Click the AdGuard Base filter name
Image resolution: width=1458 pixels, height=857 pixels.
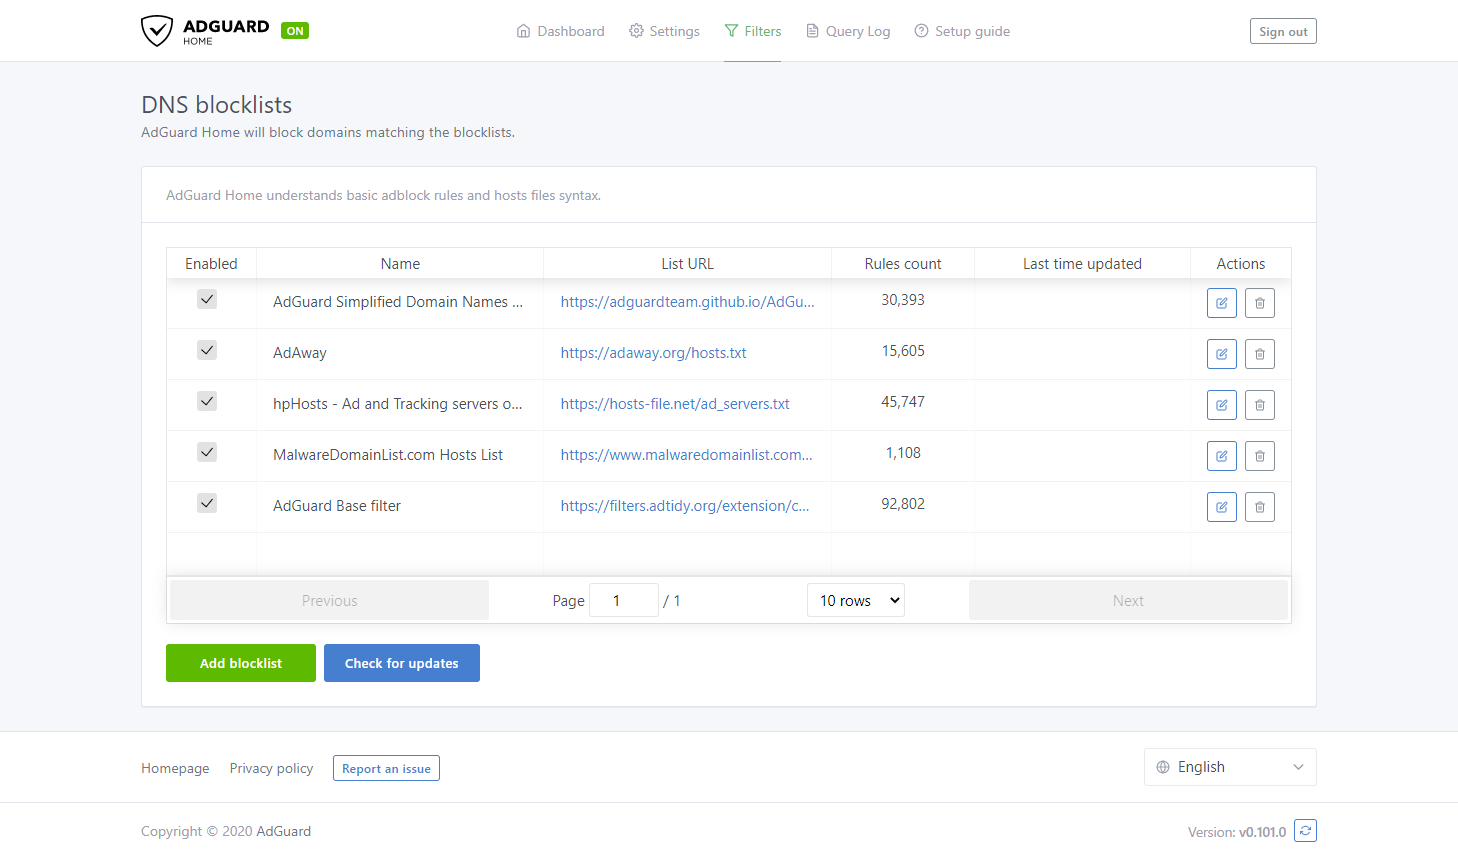(337, 506)
